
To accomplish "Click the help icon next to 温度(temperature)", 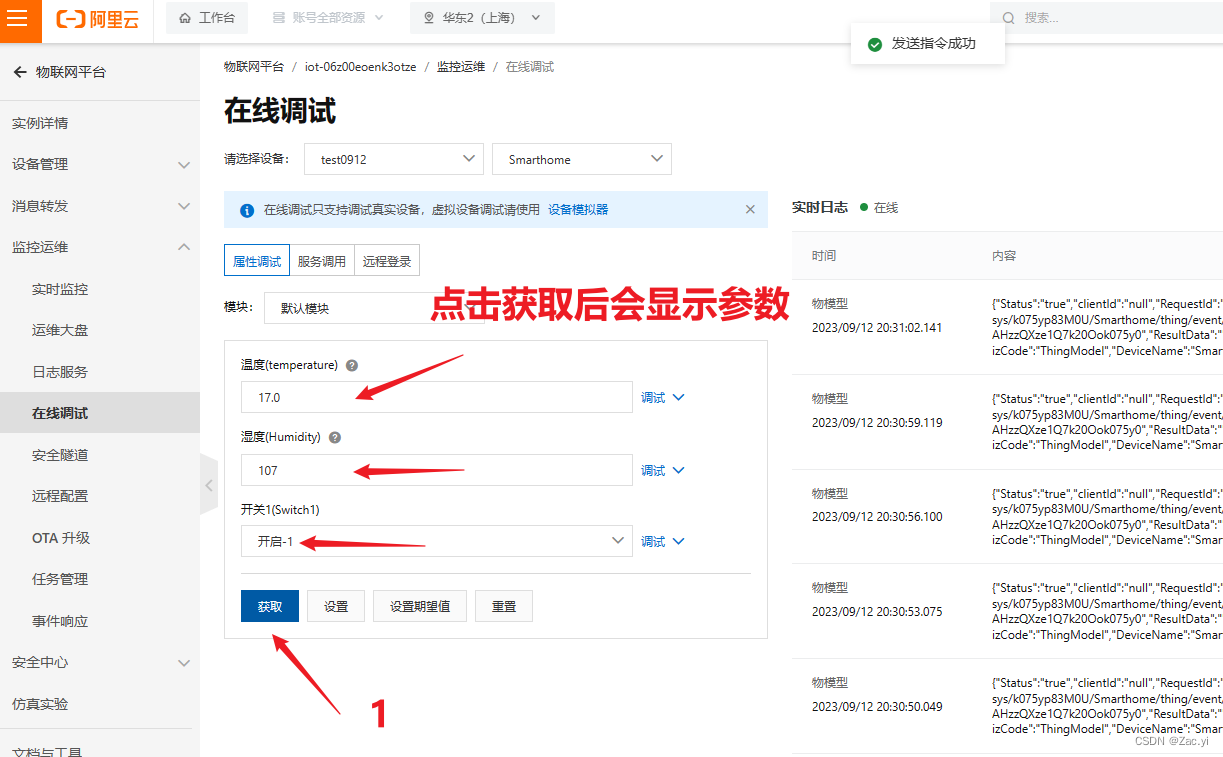I will pos(351,365).
